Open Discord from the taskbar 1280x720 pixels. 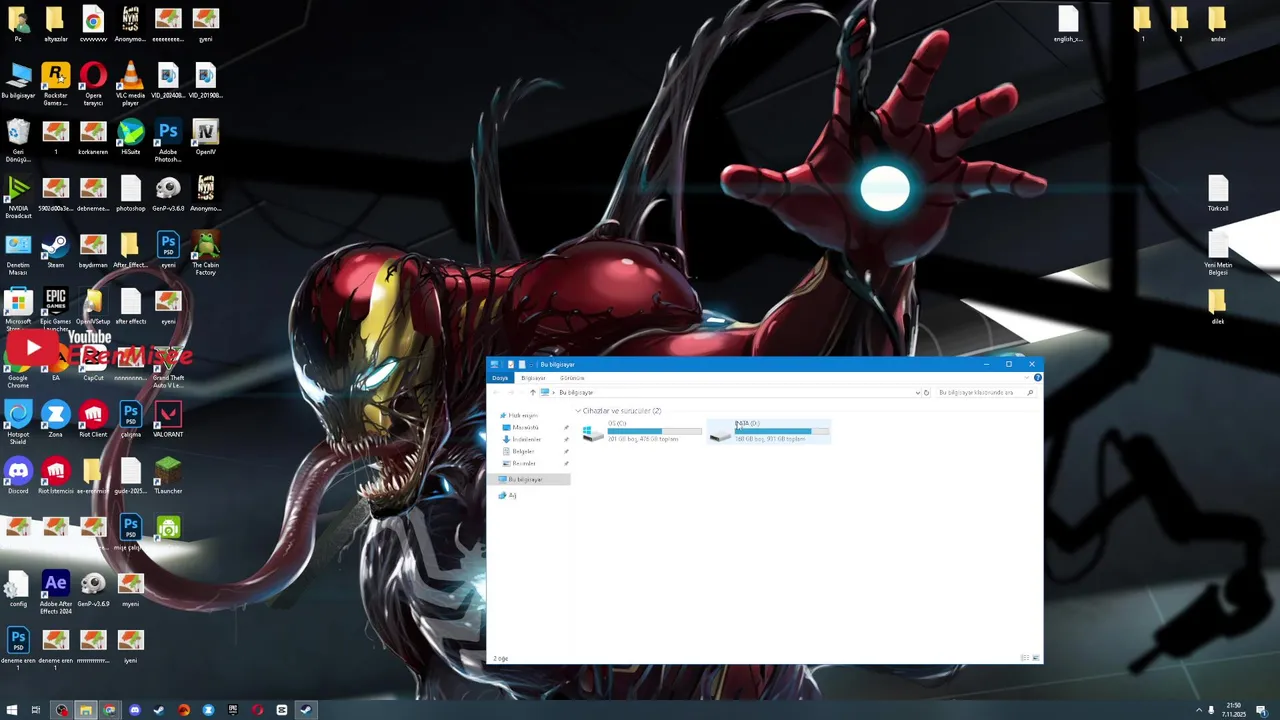click(135, 710)
